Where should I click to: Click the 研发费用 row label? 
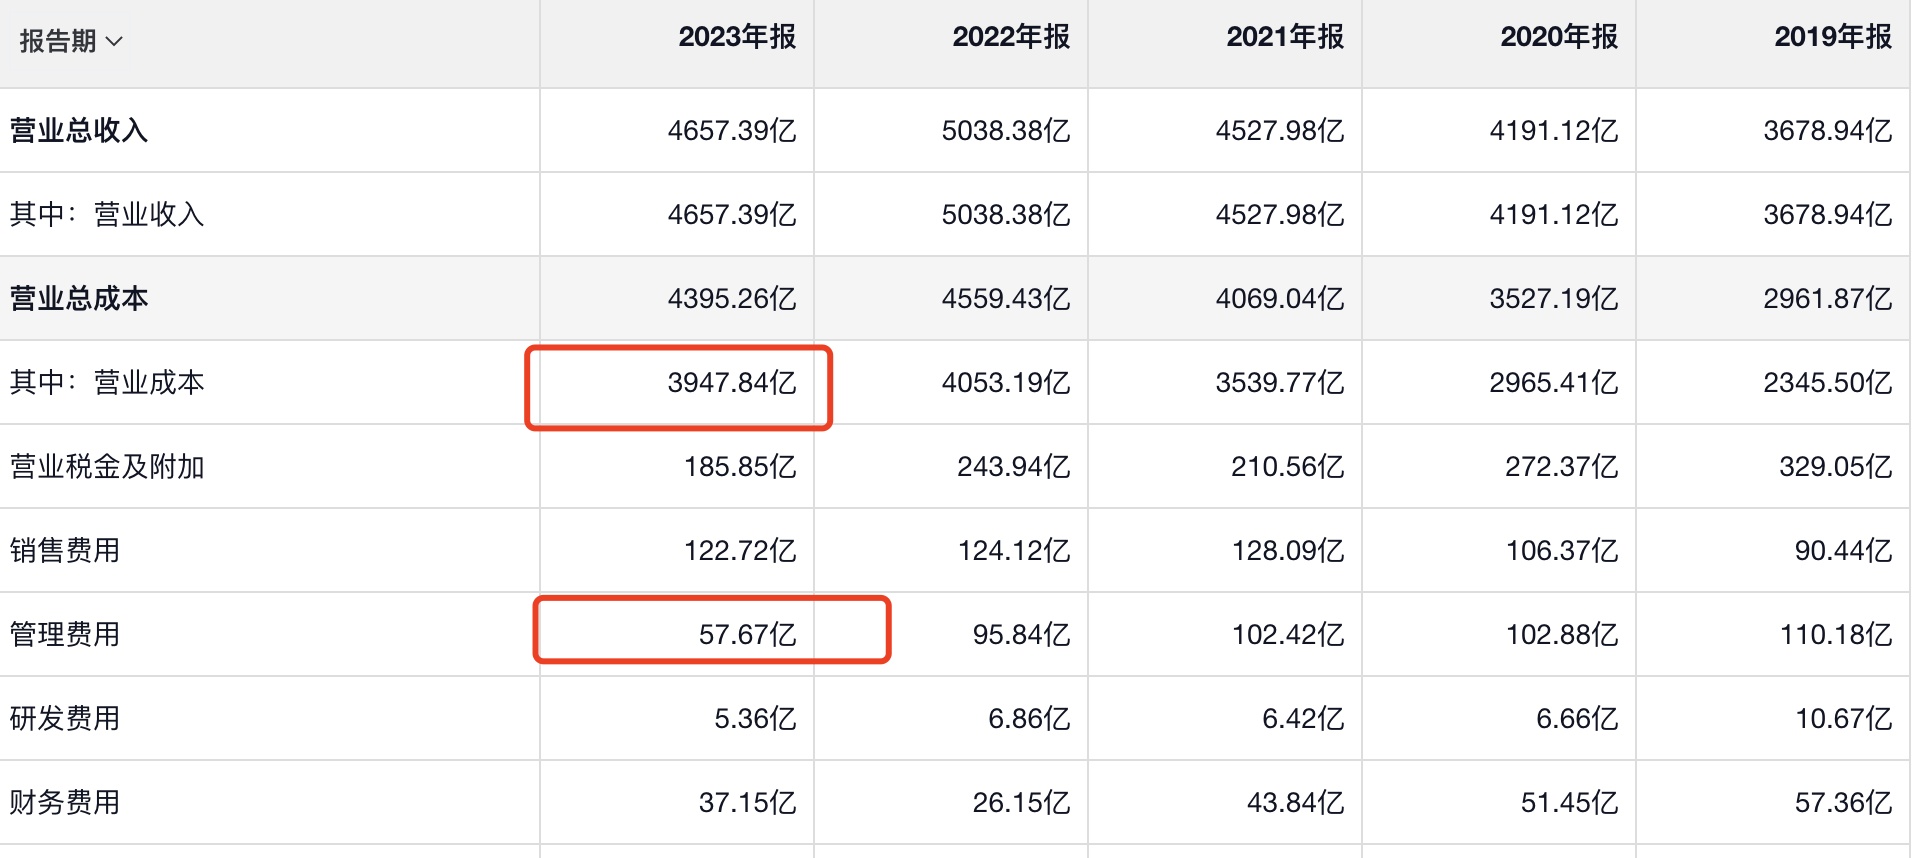click(x=65, y=719)
